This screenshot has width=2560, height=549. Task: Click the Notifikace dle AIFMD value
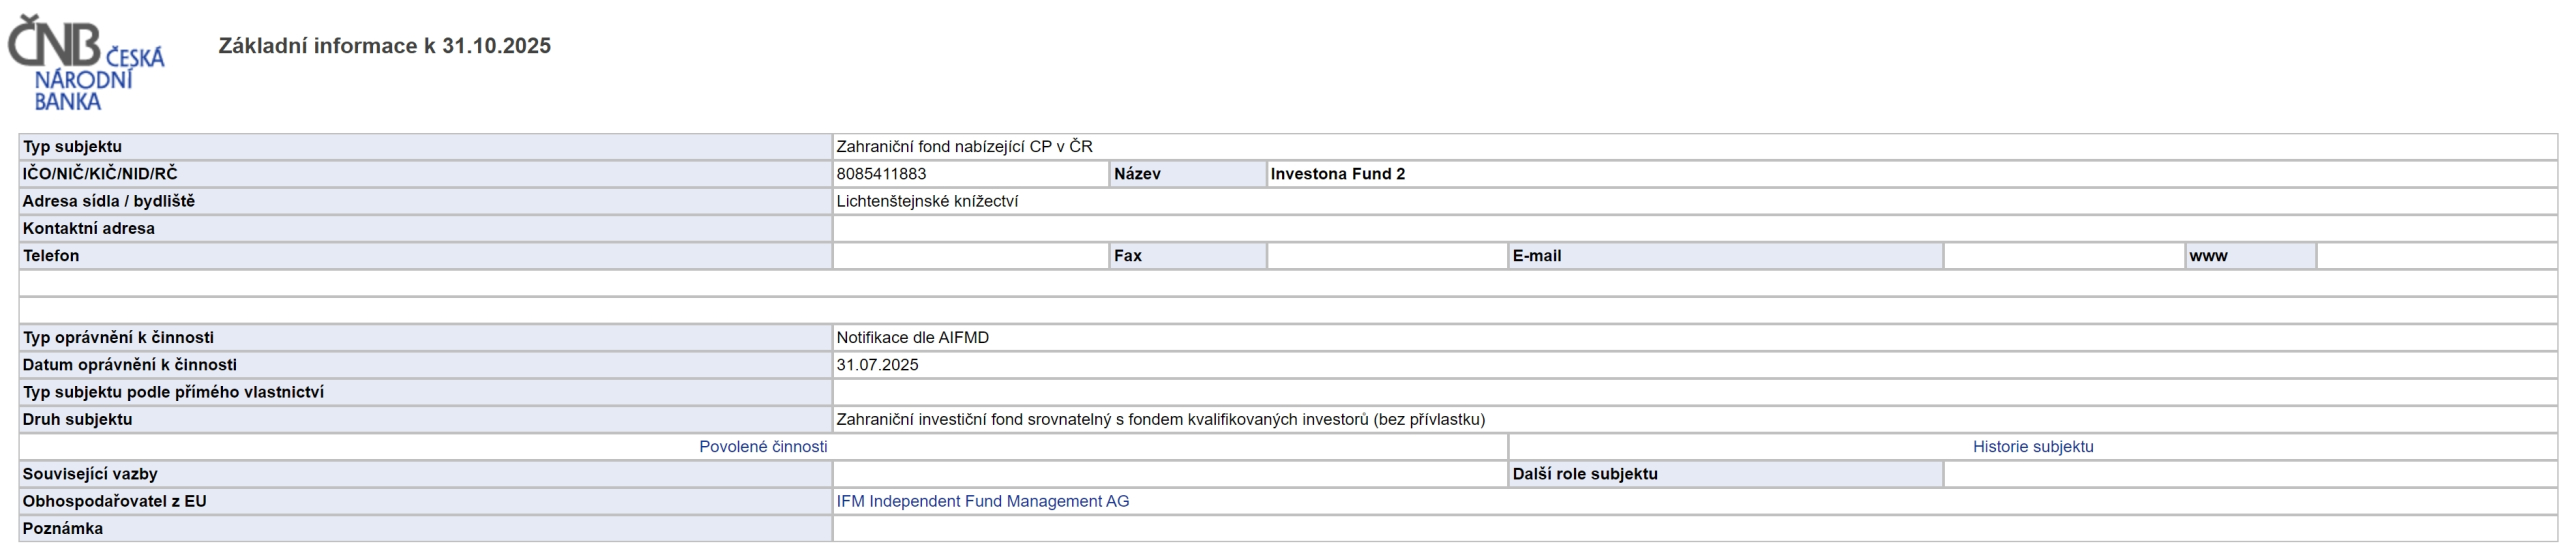[x=912, y=338]
